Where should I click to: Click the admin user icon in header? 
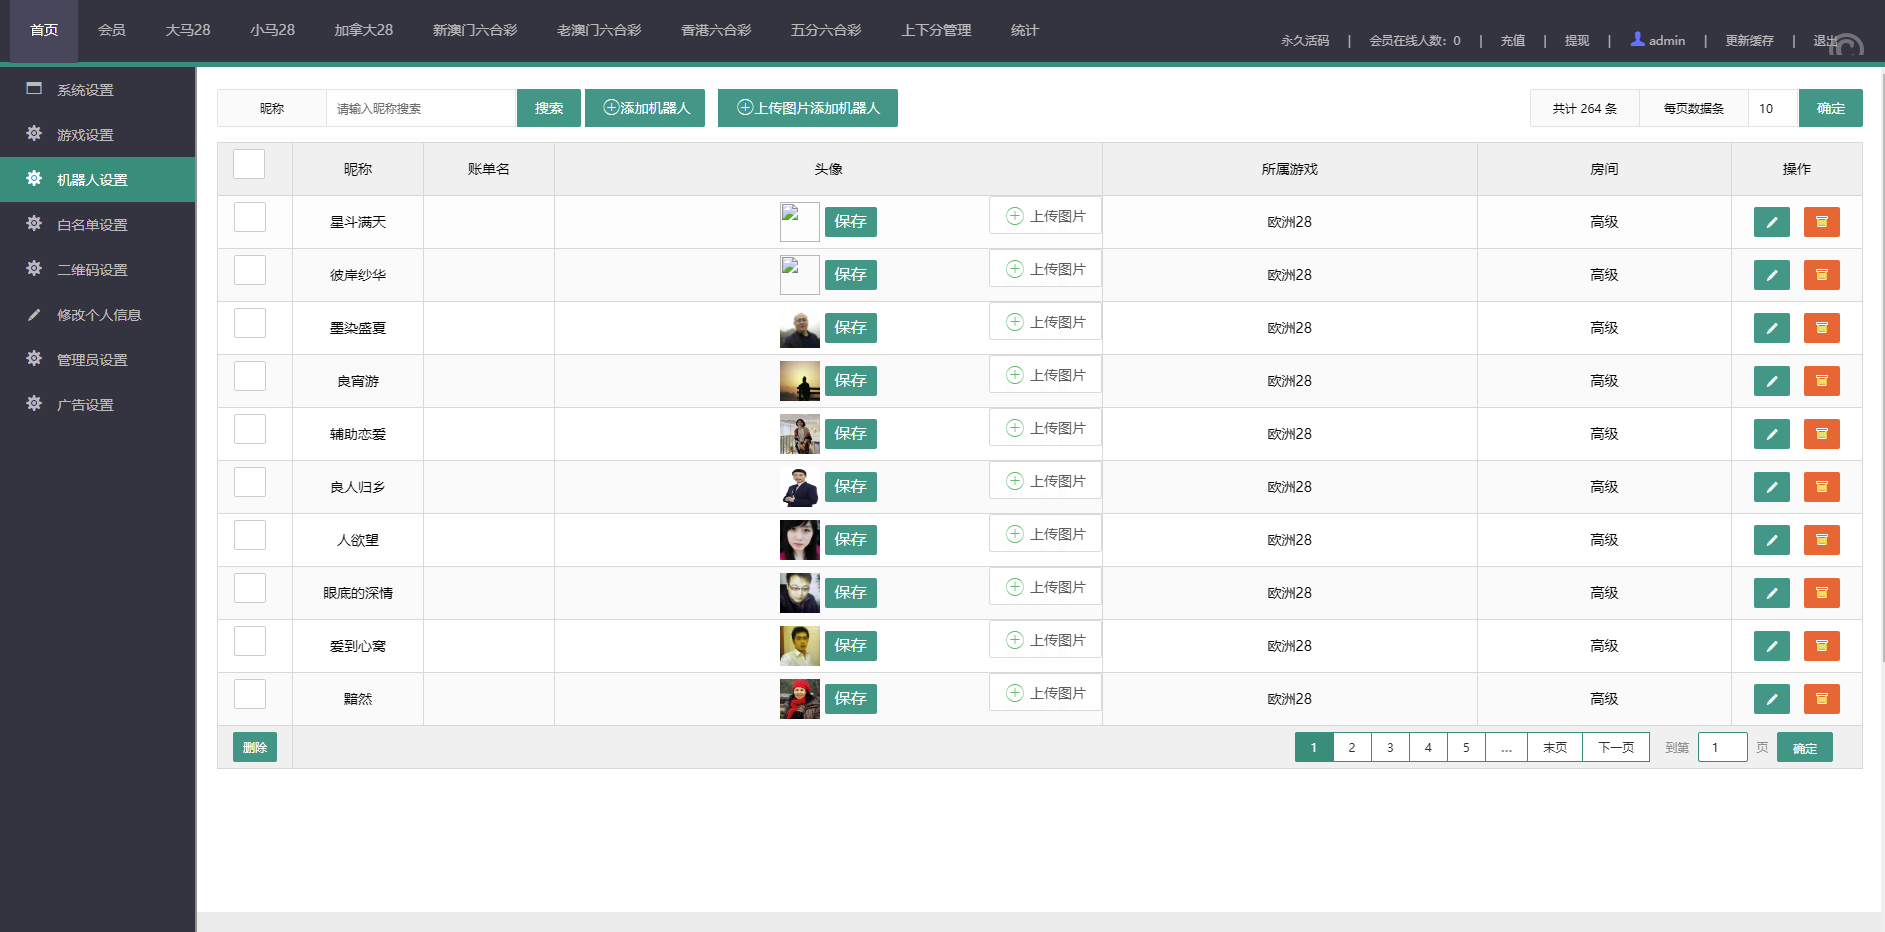[x=1637, y=40]
